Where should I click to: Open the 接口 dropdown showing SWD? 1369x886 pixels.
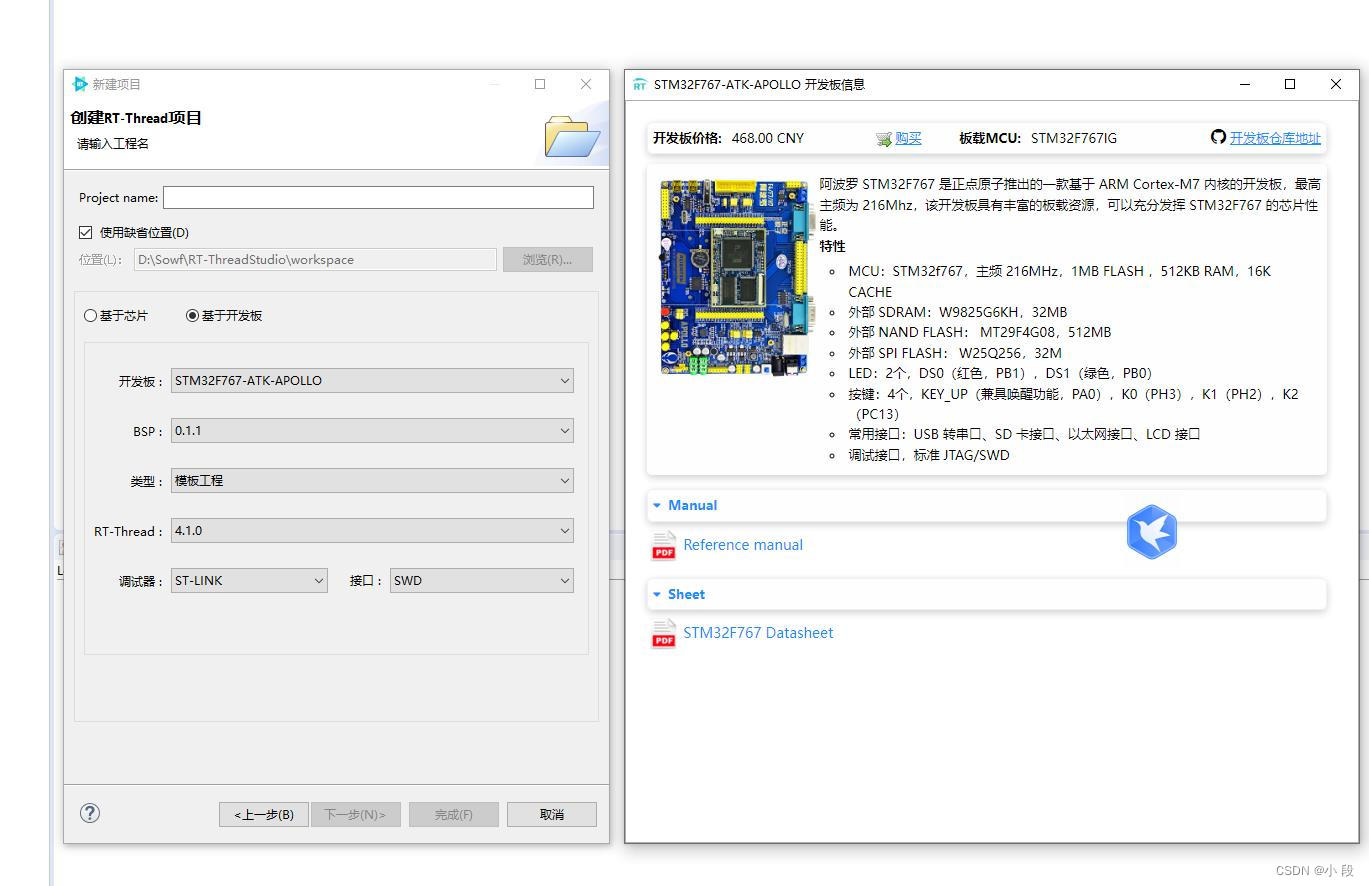[482, 581]
